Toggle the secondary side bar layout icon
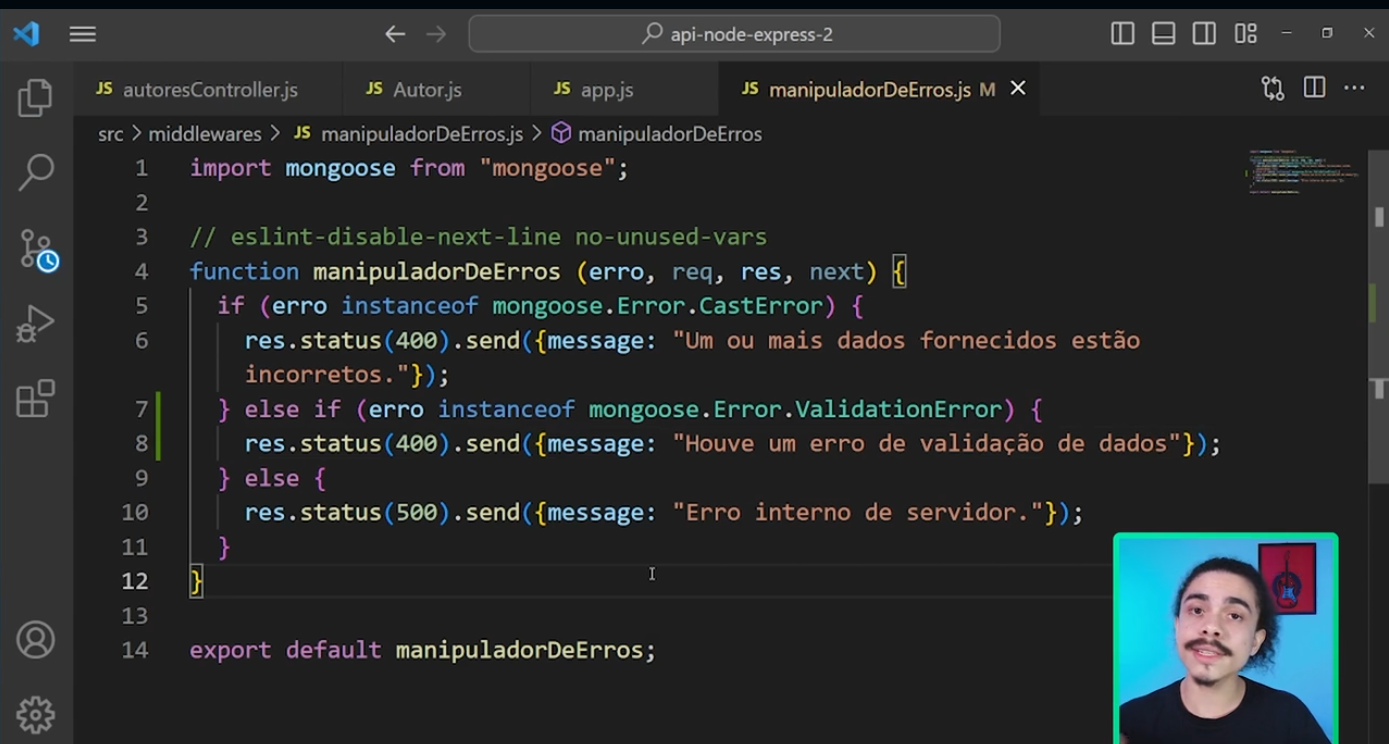The height and width of the screenshot is (744, 1389). tap(1204, 34)
